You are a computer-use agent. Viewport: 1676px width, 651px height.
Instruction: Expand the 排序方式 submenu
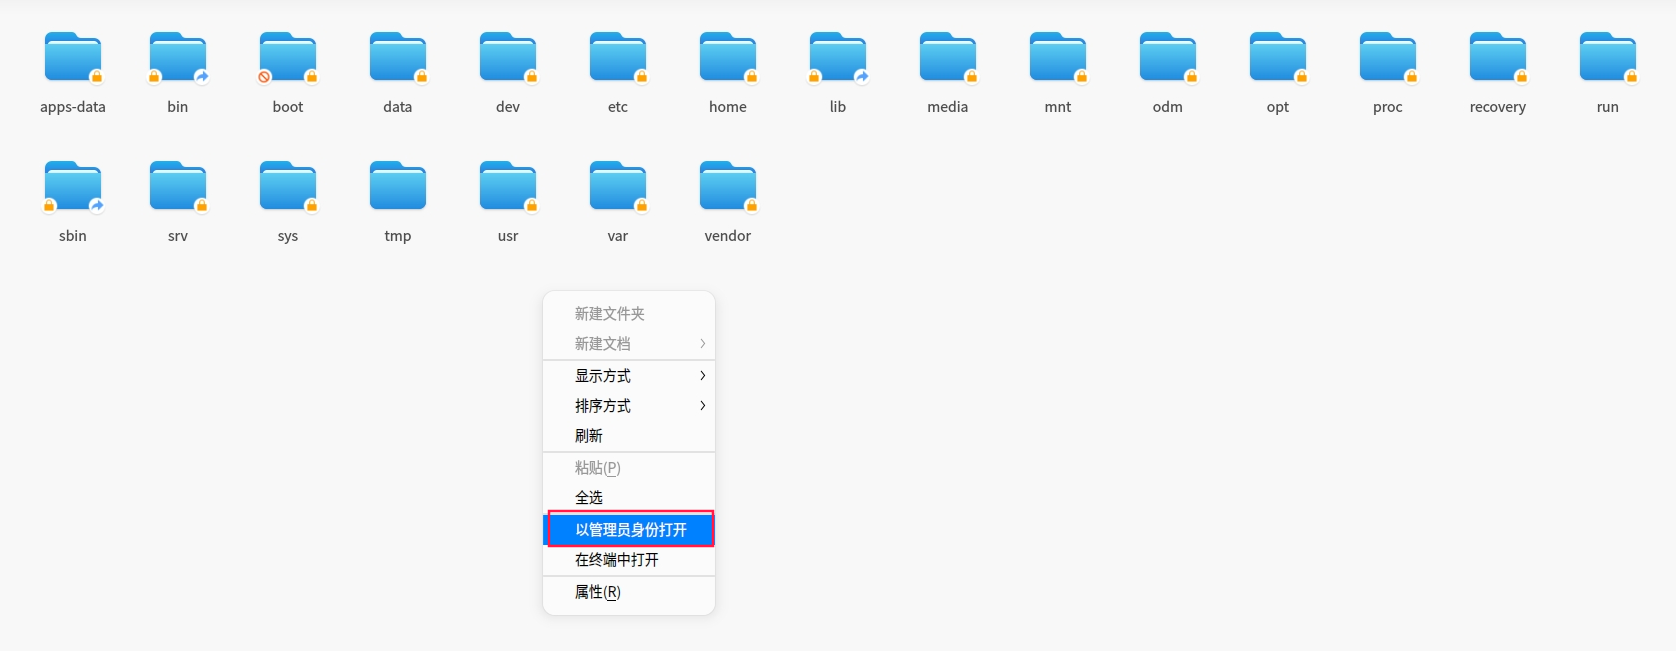(629, 405)
